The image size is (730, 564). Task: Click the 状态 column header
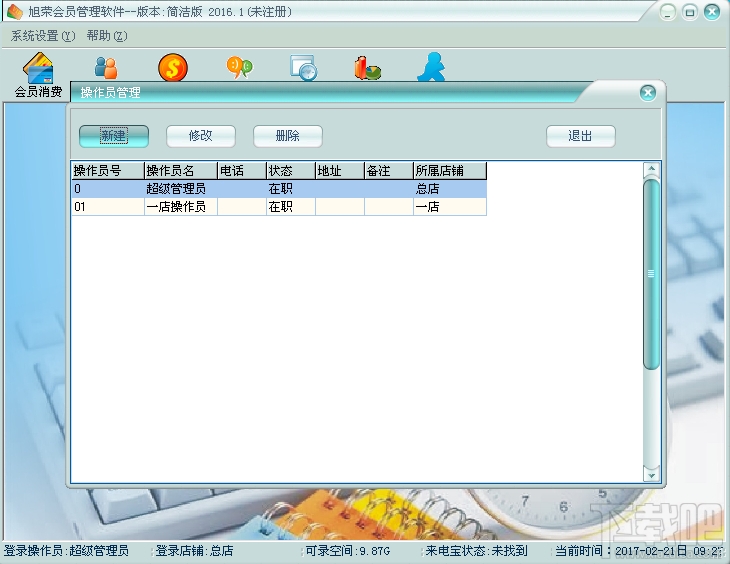291,171
